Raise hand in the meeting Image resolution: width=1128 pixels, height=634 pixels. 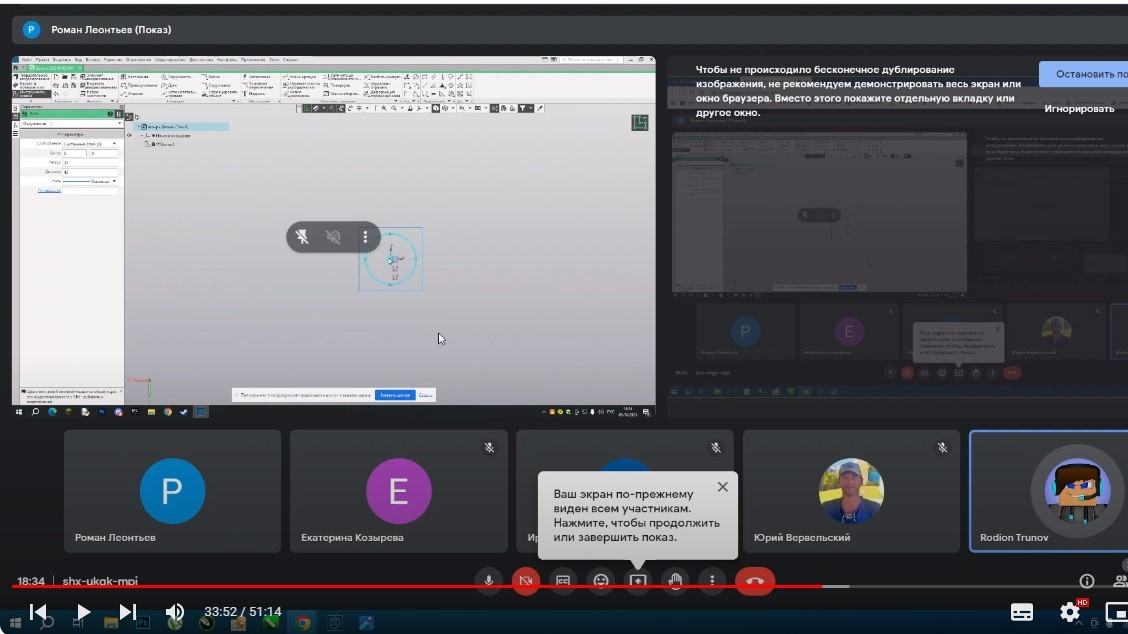[675, 581]
